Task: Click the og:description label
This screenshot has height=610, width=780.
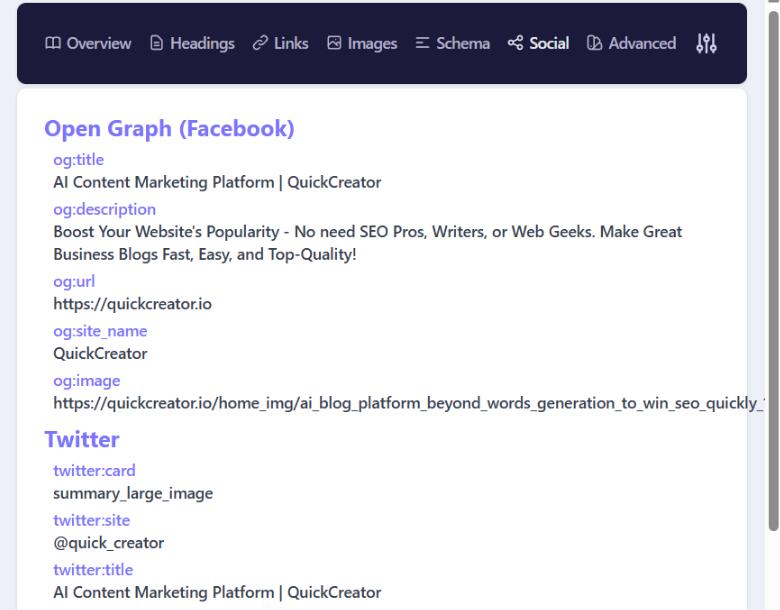Action: tap(104, 209)
